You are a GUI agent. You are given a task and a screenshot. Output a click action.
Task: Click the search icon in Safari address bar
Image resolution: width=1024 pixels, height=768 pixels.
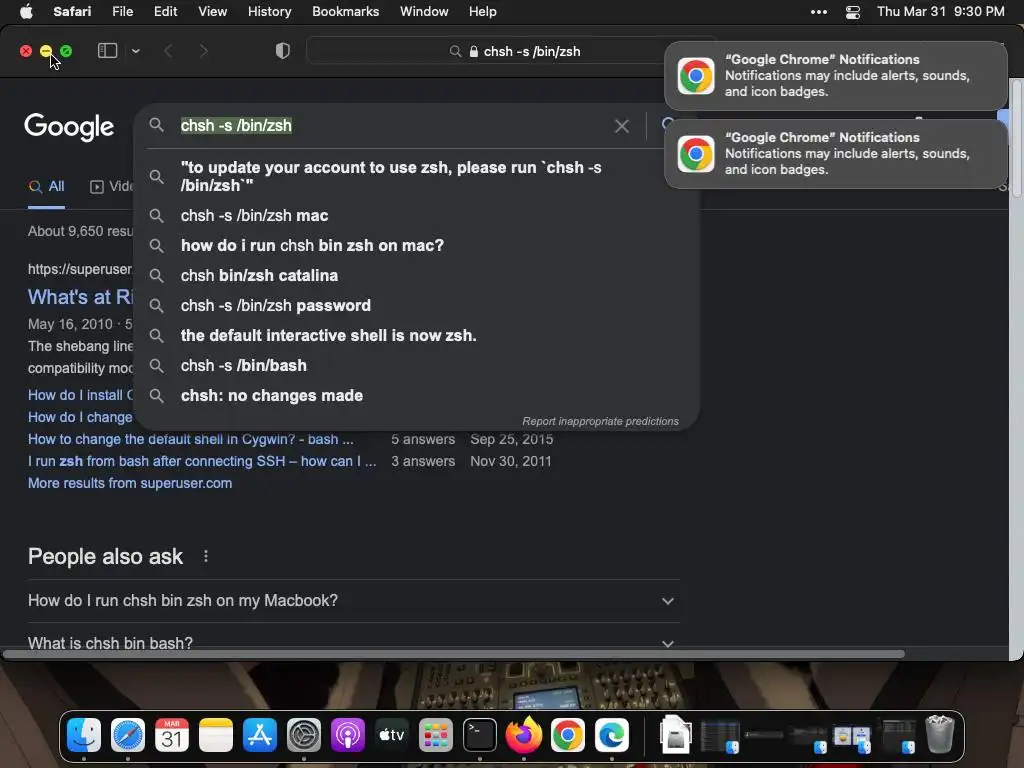point(455,52)
